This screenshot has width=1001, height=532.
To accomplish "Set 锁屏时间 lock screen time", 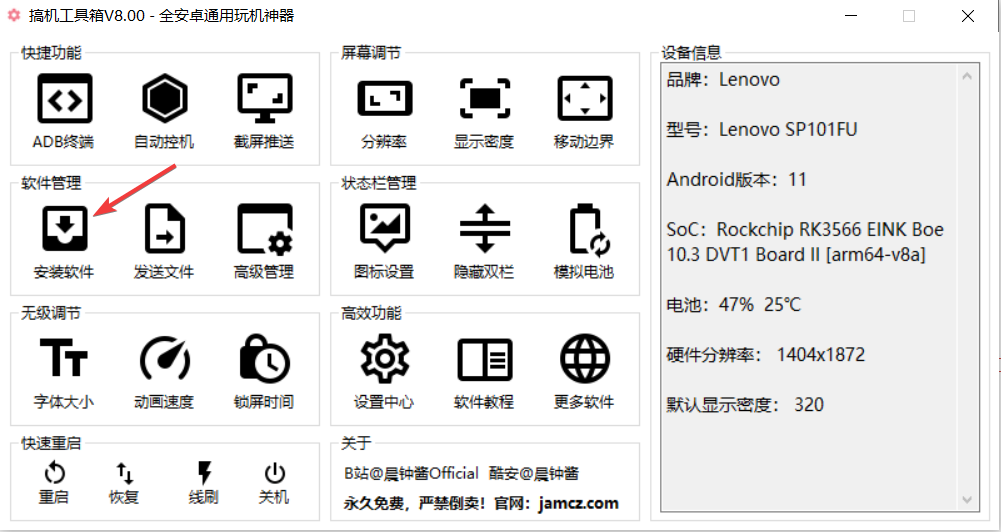I will coord(264,372).
